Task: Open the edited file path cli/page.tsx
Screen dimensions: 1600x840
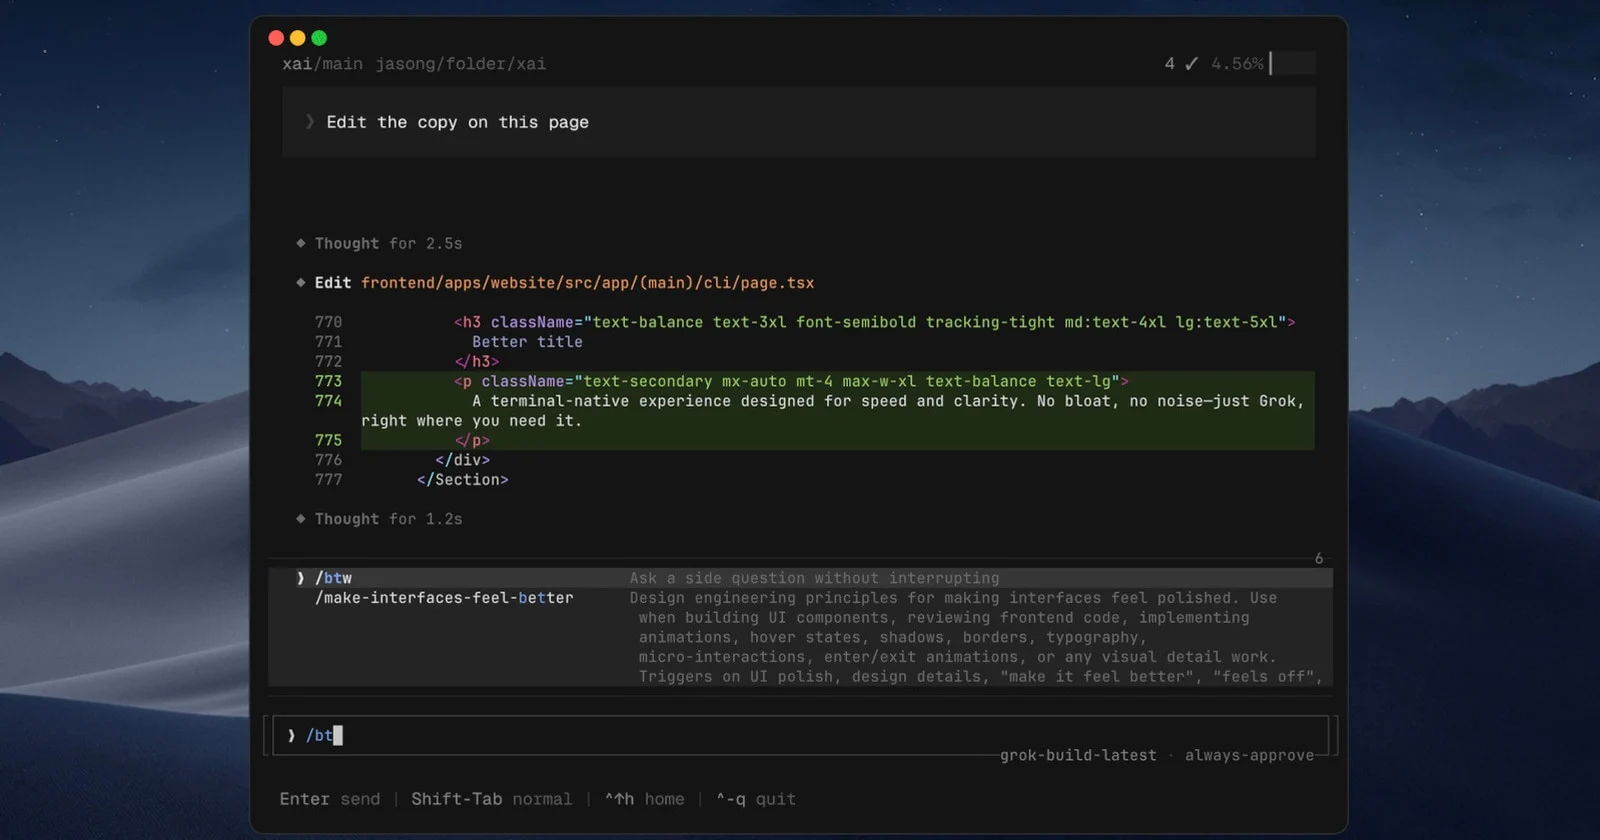Action: (587, 283)
